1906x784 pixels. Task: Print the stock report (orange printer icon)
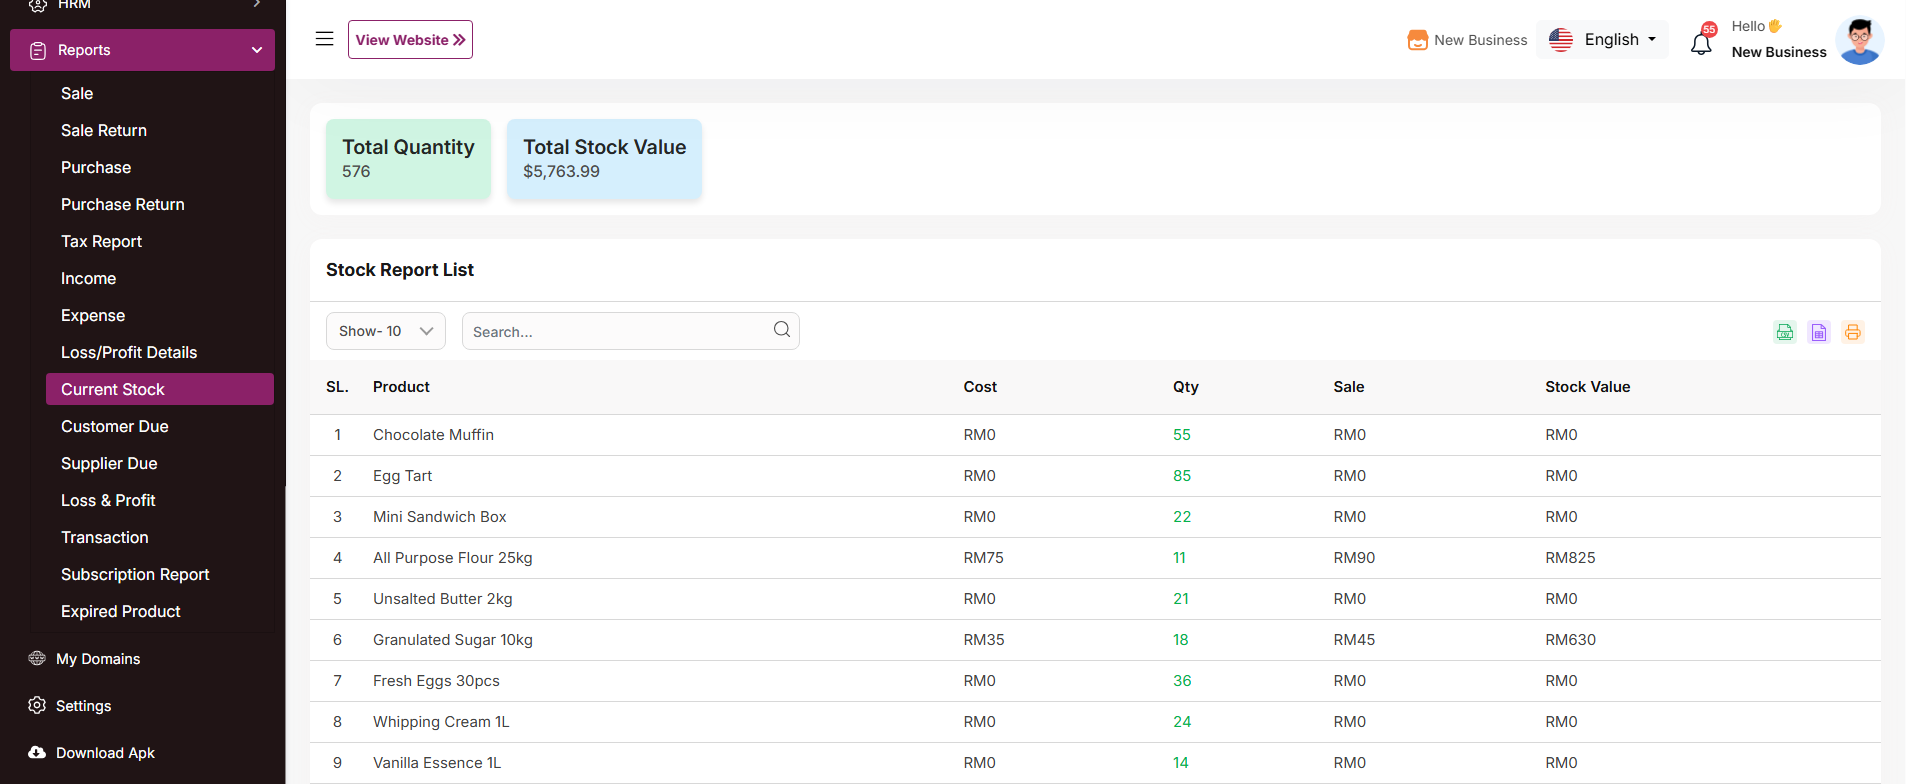click(1852, 332)
